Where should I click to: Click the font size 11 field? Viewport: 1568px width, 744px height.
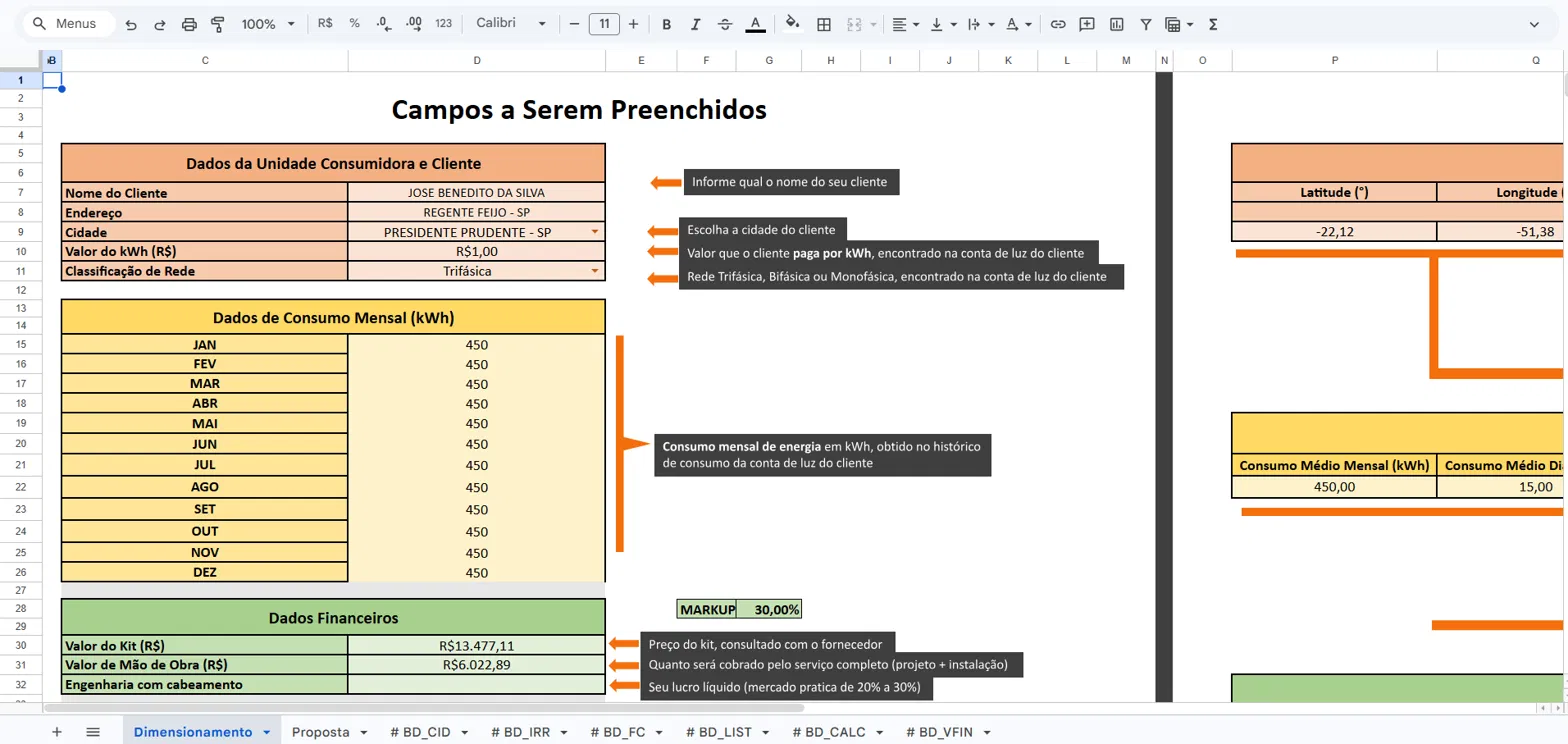click(604, 23)
